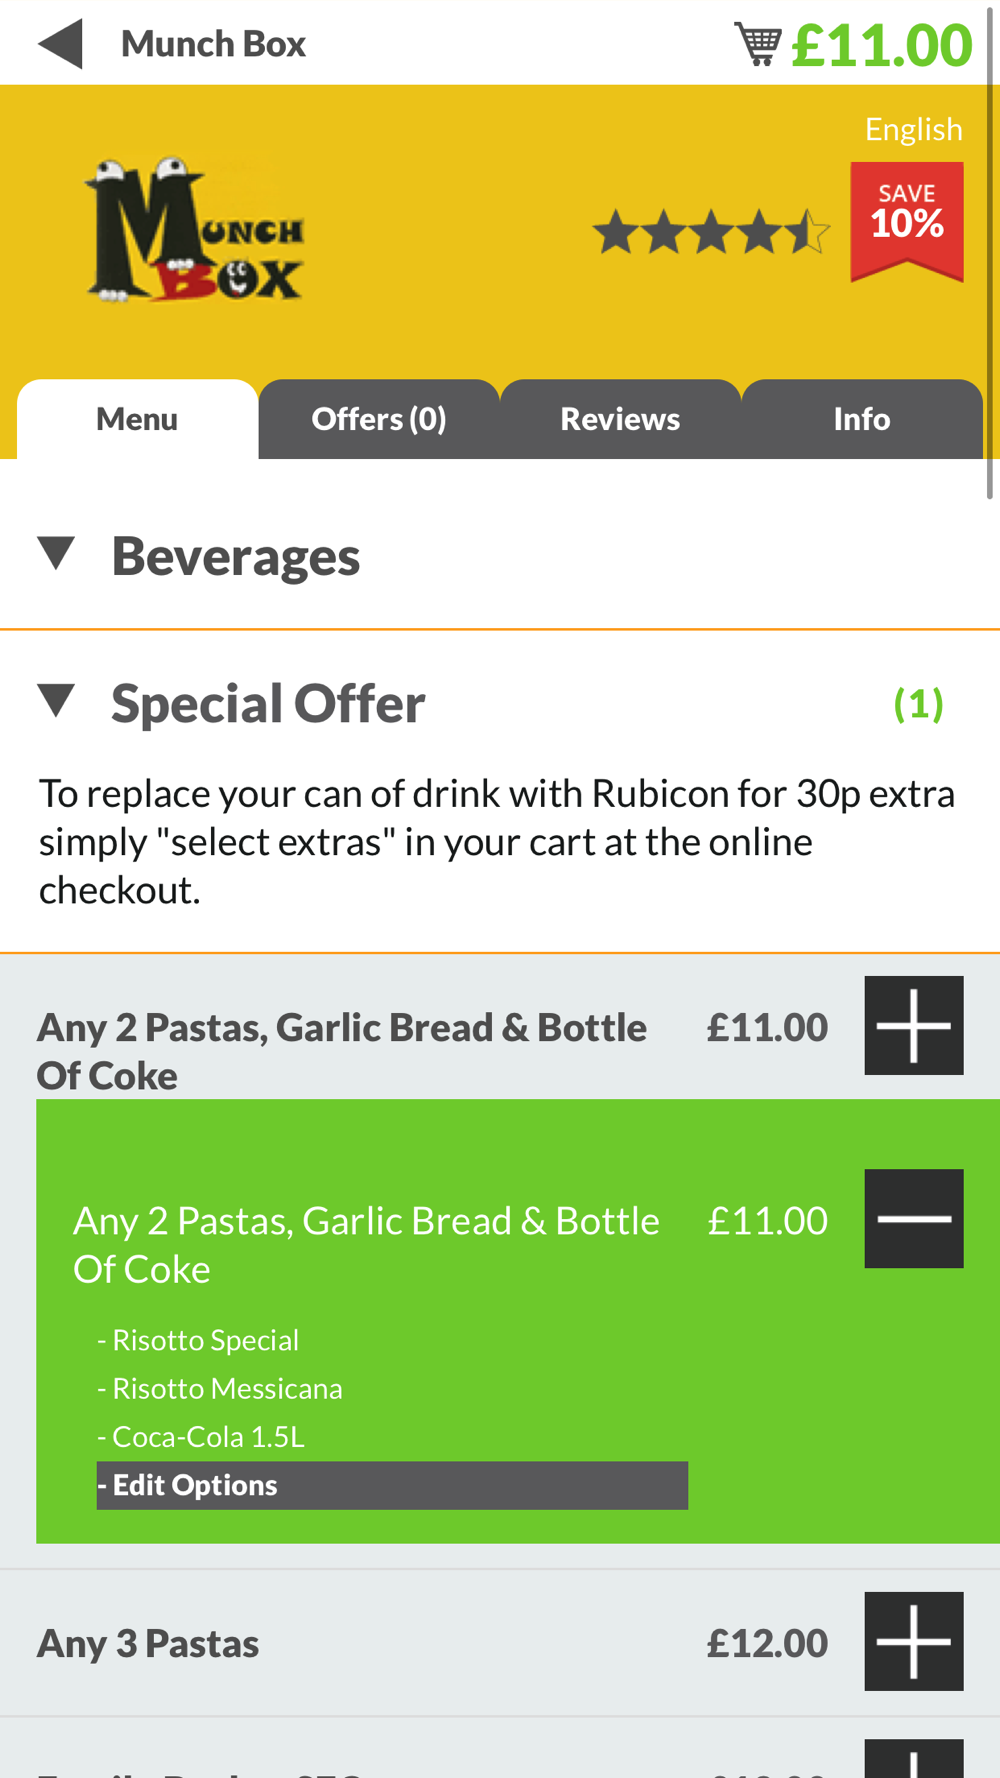Tap the £11.00 cart total
1000x1778 pixels.
tap(881, 45)
